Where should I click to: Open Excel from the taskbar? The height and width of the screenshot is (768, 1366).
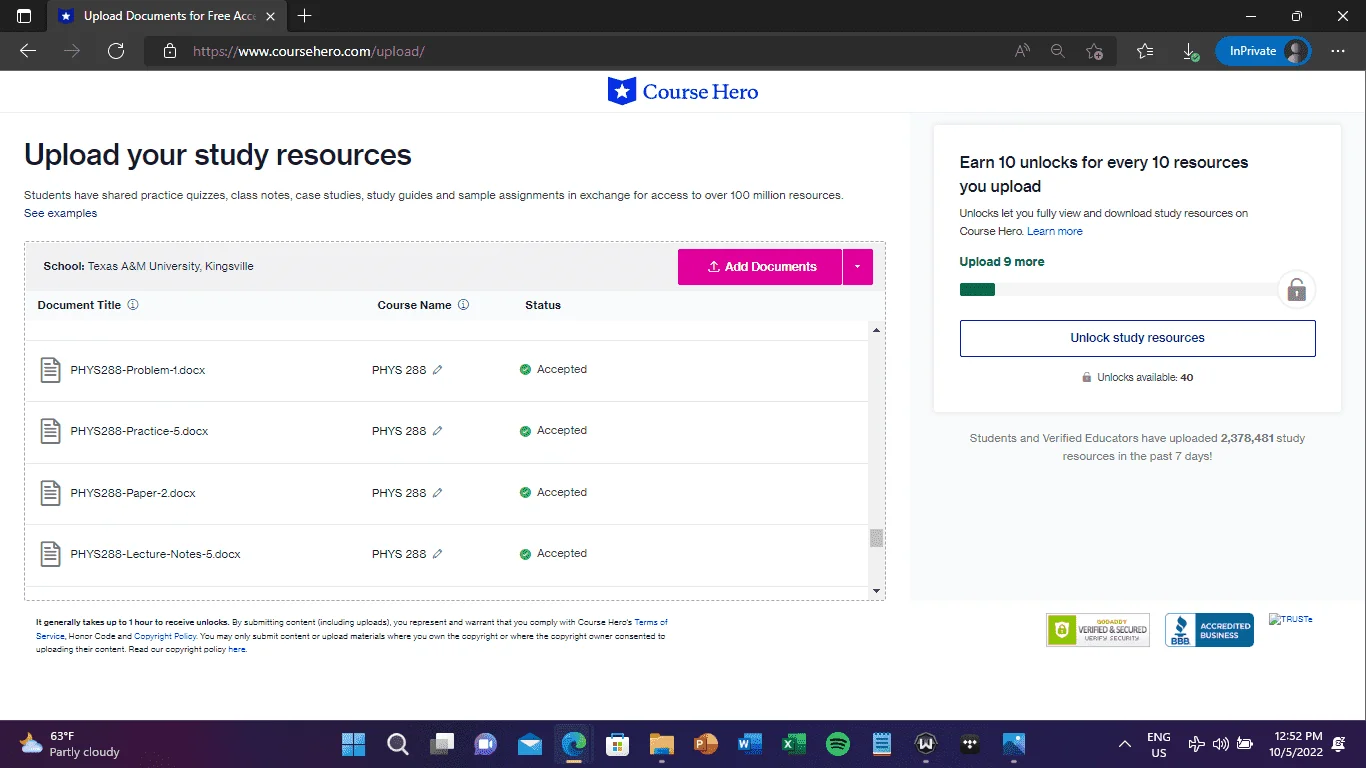pos(794,744)
